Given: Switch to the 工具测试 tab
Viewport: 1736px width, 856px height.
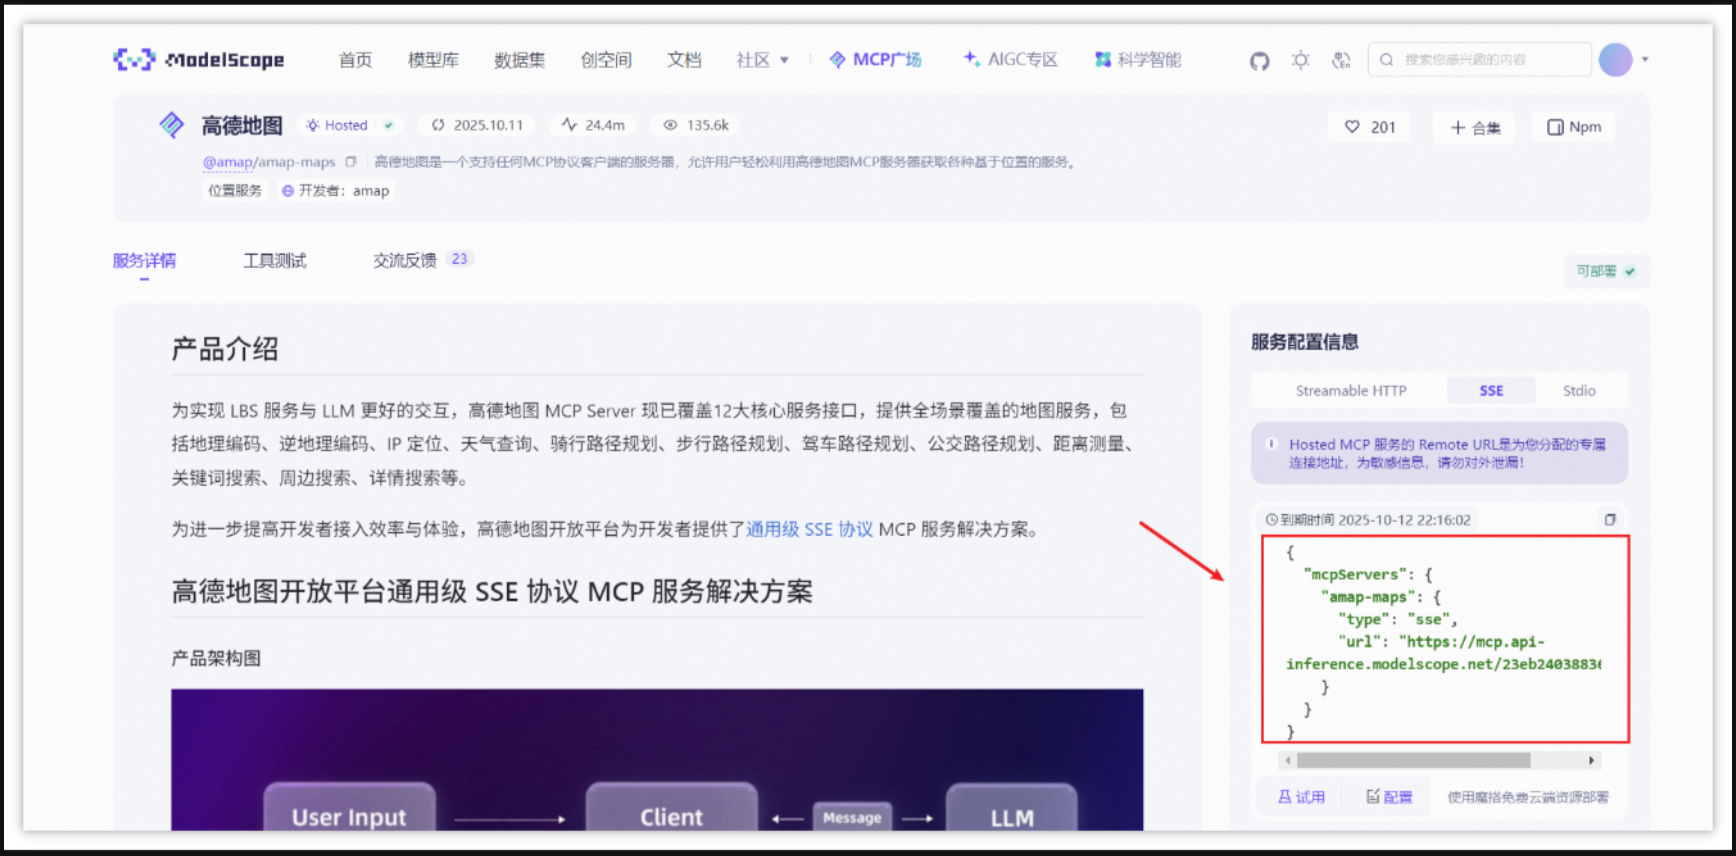Looking at the screenshot, I should [x=275, y=261].
